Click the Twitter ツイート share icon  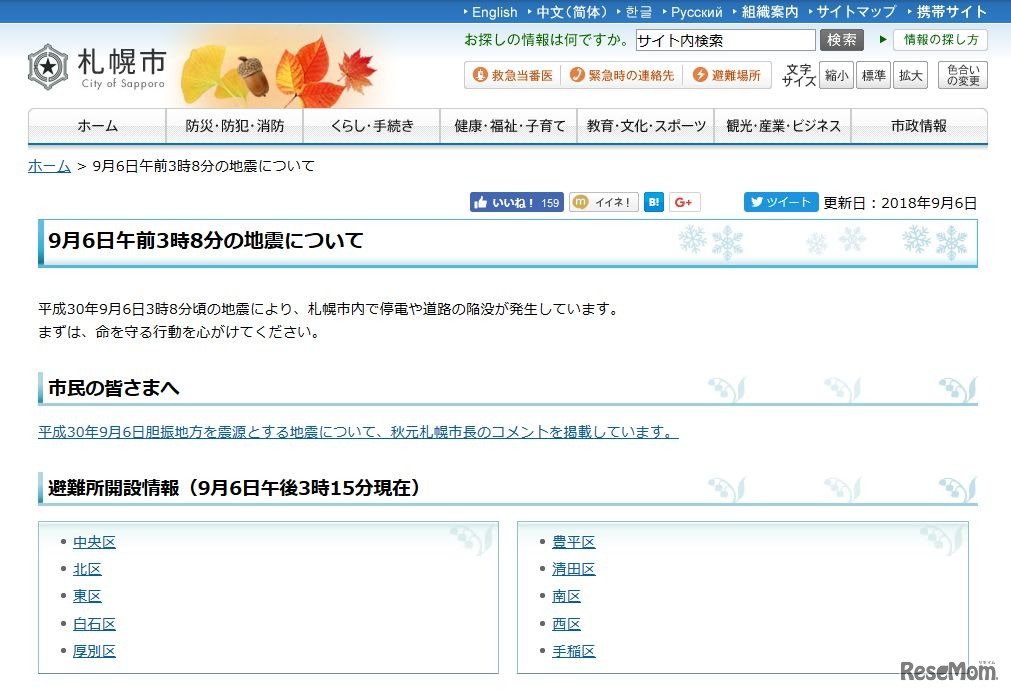click(x=780, y=202)
